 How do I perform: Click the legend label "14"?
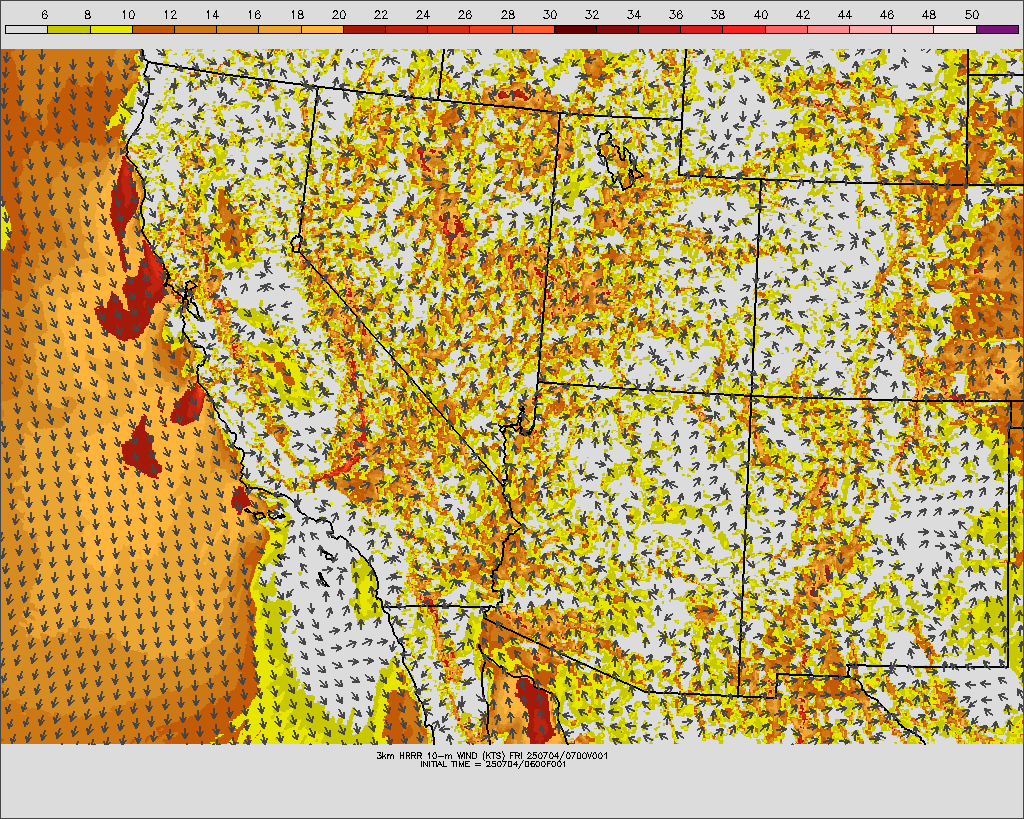tap(212, 14)
